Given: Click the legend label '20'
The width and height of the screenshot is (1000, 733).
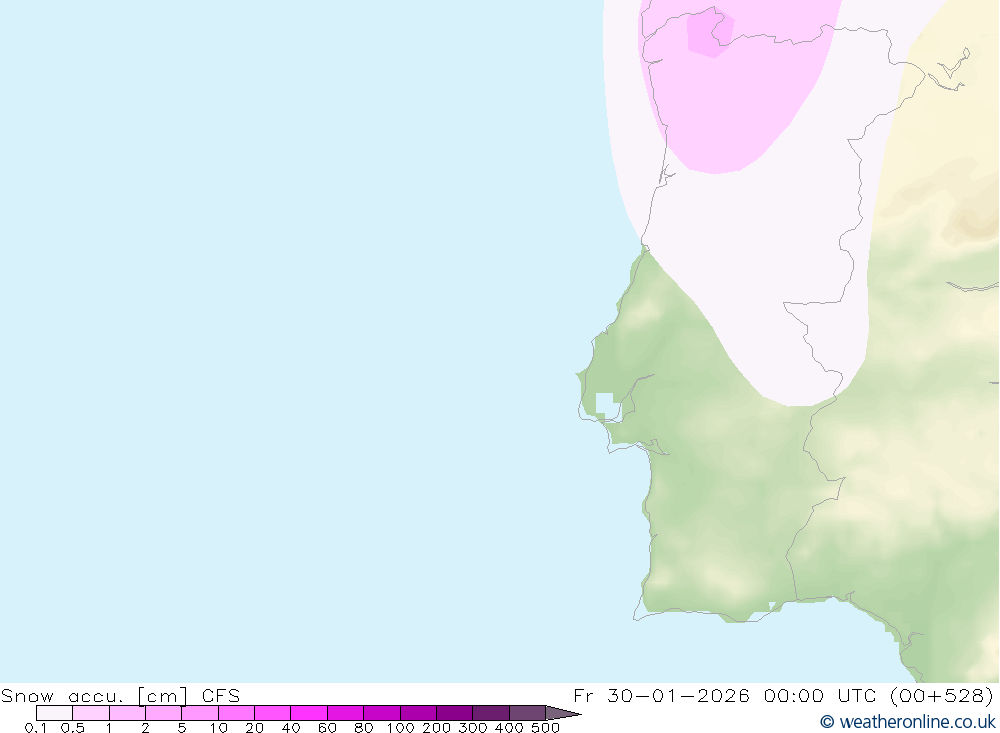Looking at the screenshot, I should point(254,727).
